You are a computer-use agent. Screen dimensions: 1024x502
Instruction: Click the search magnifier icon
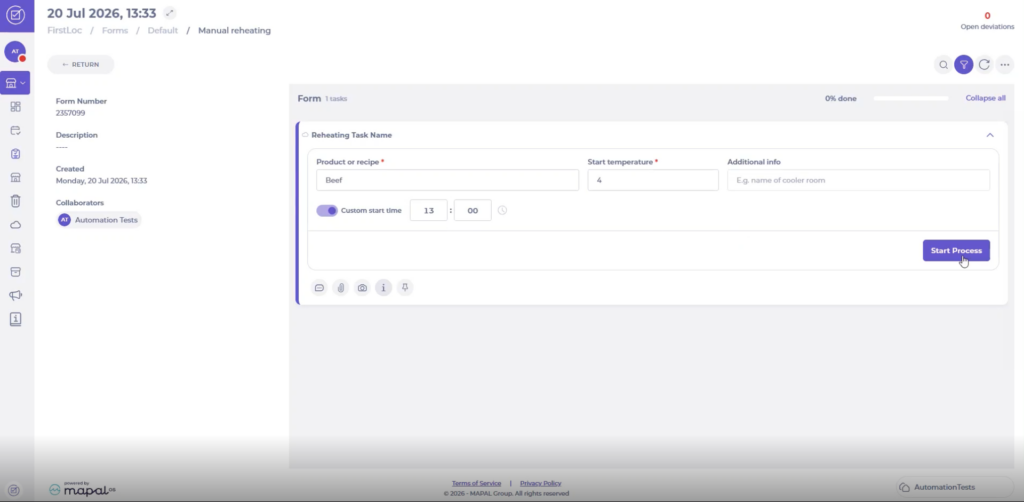(x=943, y=65)
